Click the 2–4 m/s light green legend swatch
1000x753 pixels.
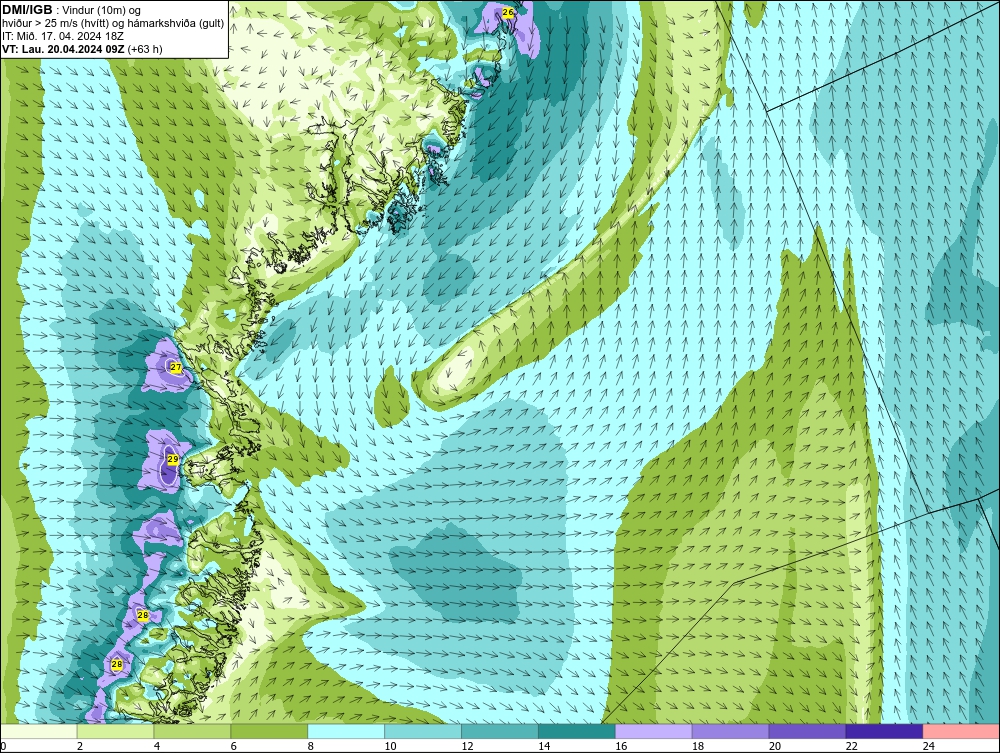coord(115,731)
